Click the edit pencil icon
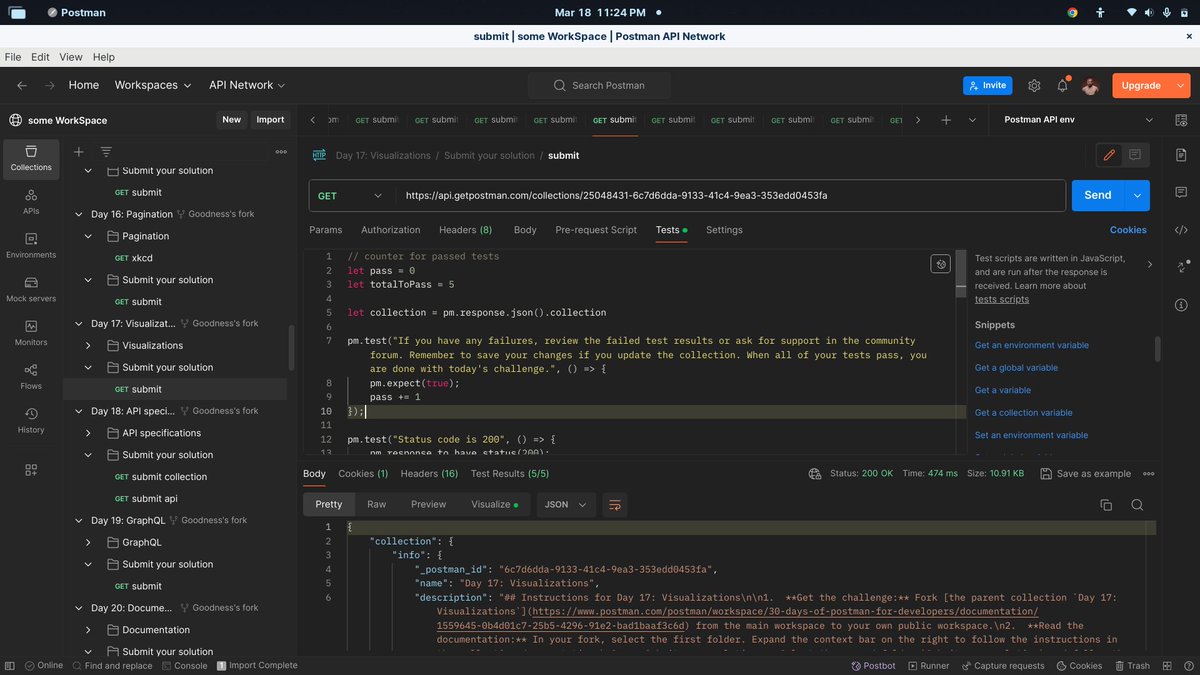Image resolution: width=1200 pixels, height=675 pixels. [x=1108, y=155]
